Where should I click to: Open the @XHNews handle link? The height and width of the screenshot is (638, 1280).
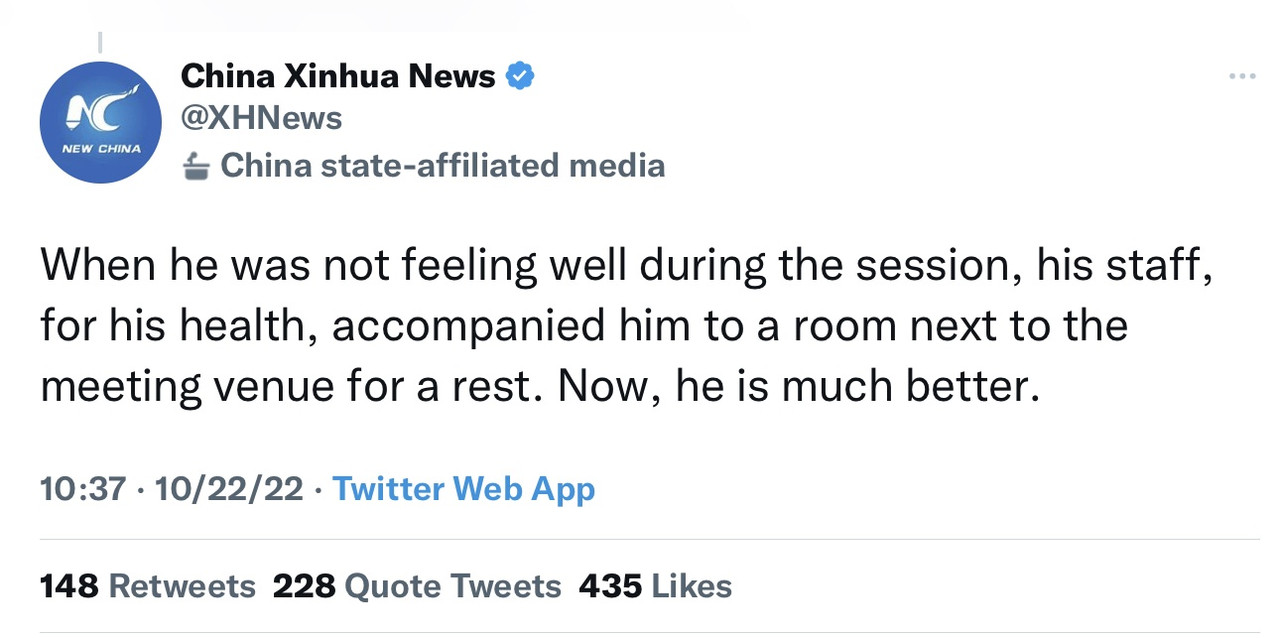click(x=261, y=118)
